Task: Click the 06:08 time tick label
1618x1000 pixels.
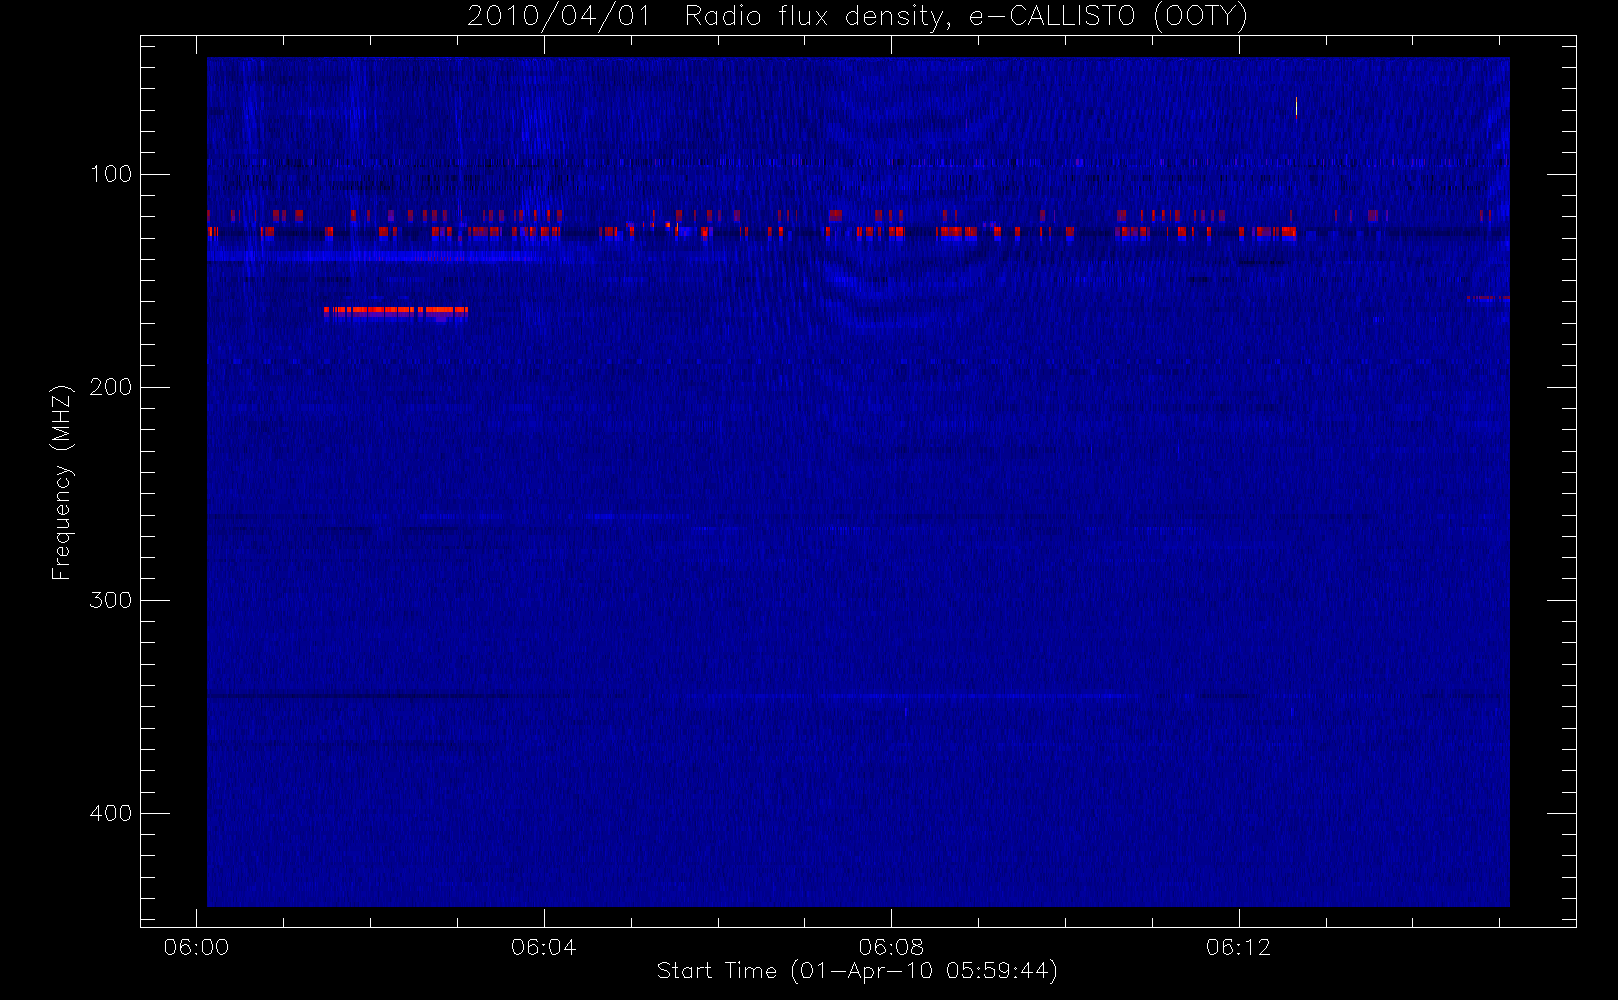Action: pos(891,947)
